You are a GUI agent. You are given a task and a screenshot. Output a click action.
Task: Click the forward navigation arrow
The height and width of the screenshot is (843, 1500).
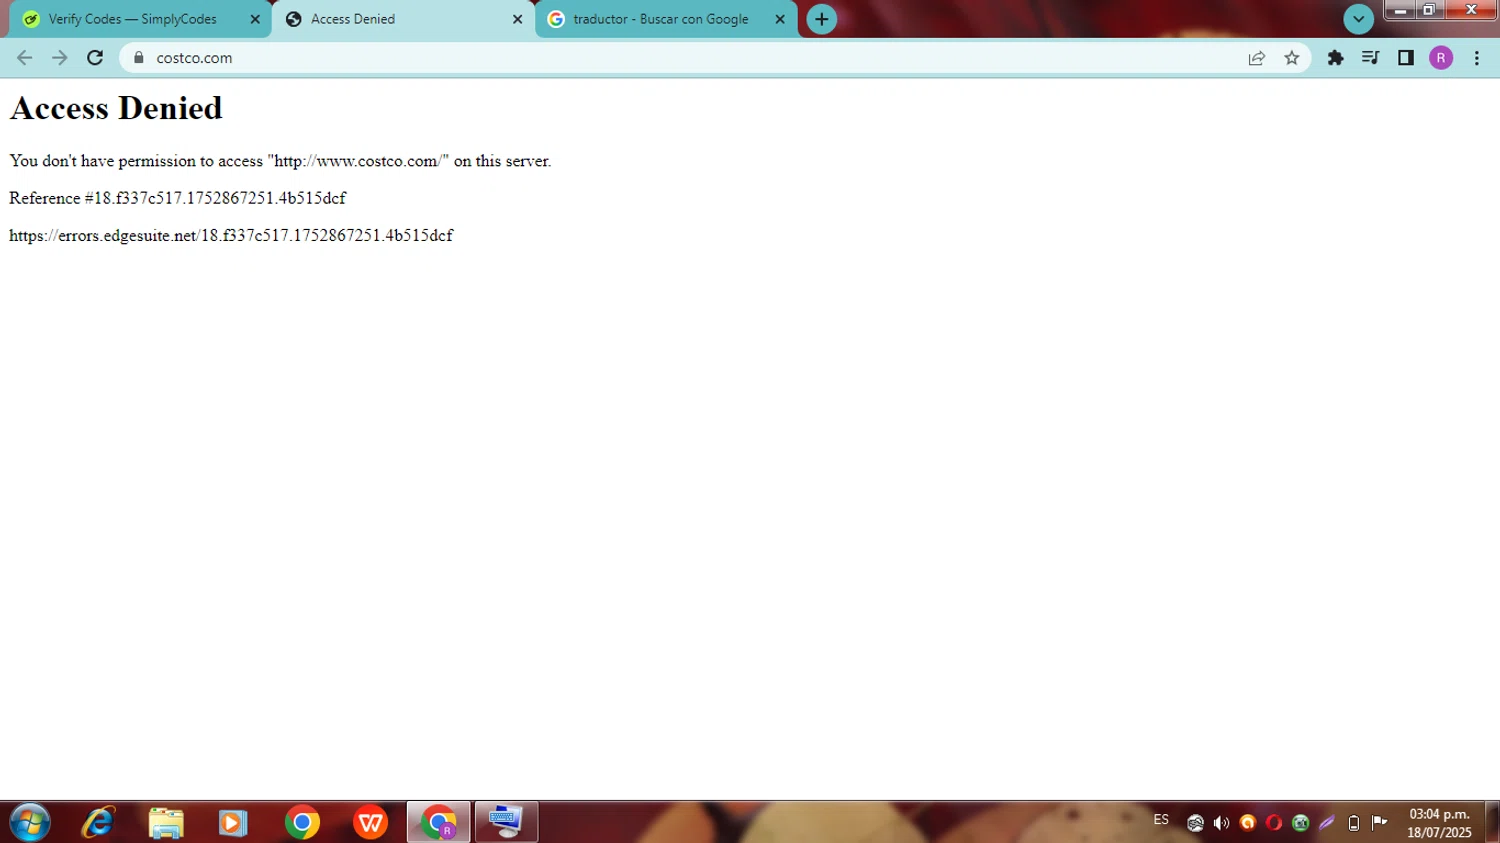click(x=60, y=58)
